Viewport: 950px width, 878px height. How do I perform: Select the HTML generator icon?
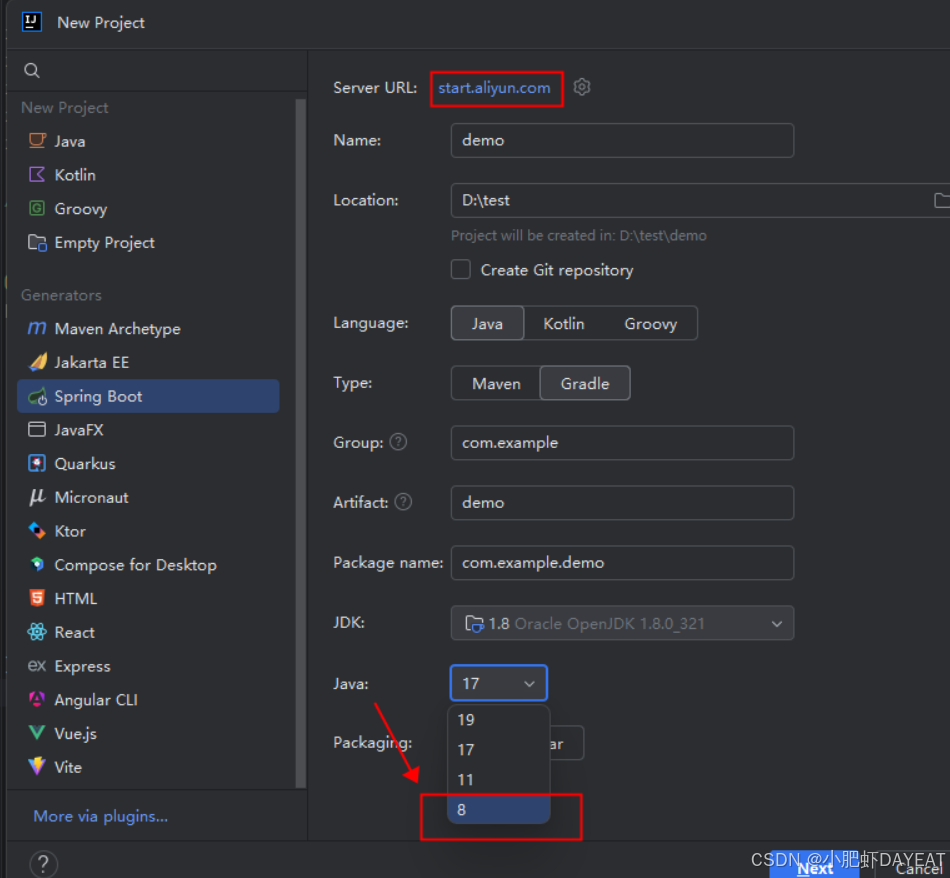coord(37,598)
